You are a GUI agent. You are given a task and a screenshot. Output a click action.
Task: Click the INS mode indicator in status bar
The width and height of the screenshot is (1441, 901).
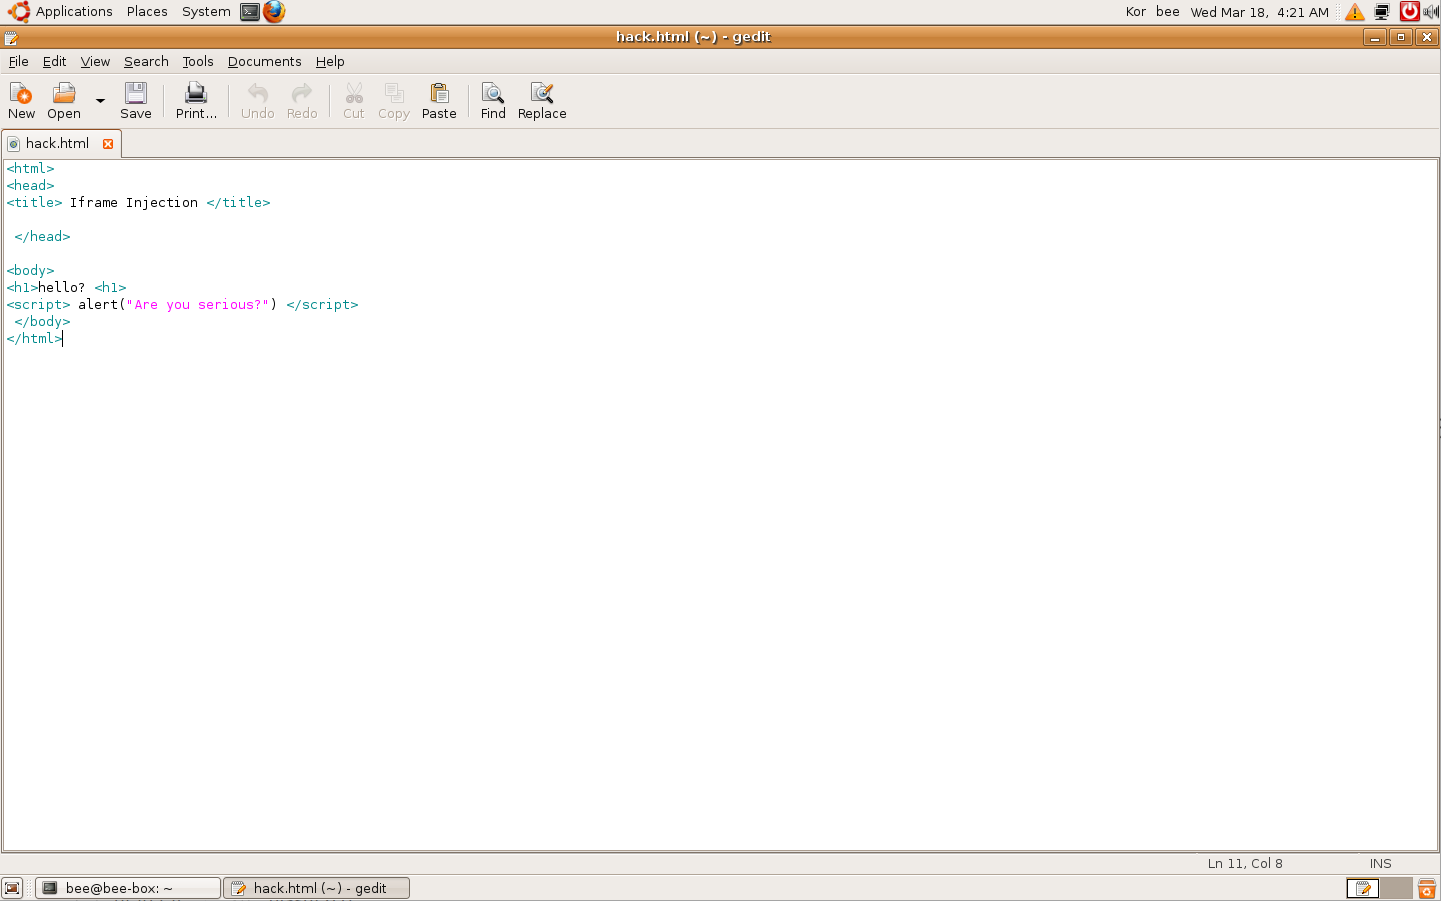pos(1380,863)
